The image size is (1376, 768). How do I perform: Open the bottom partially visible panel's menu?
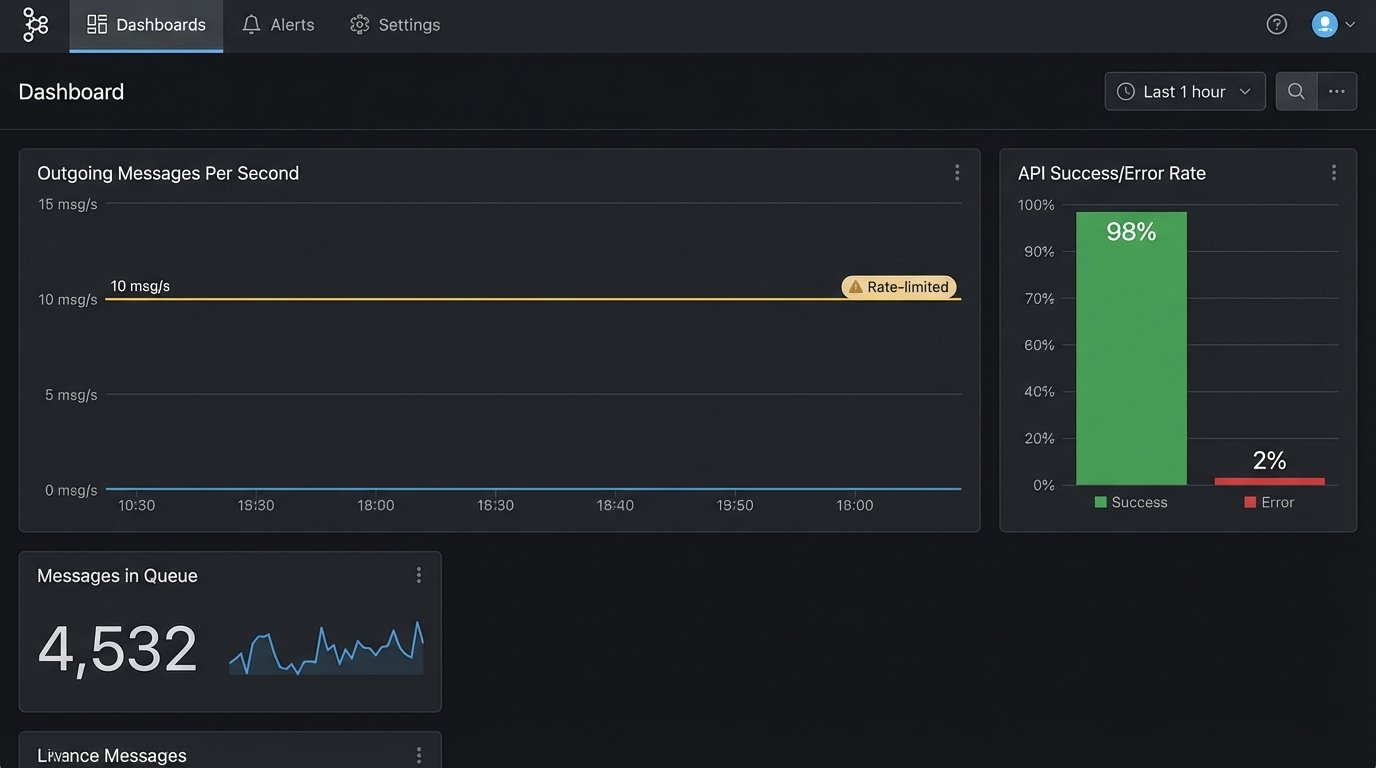point(418,755)
